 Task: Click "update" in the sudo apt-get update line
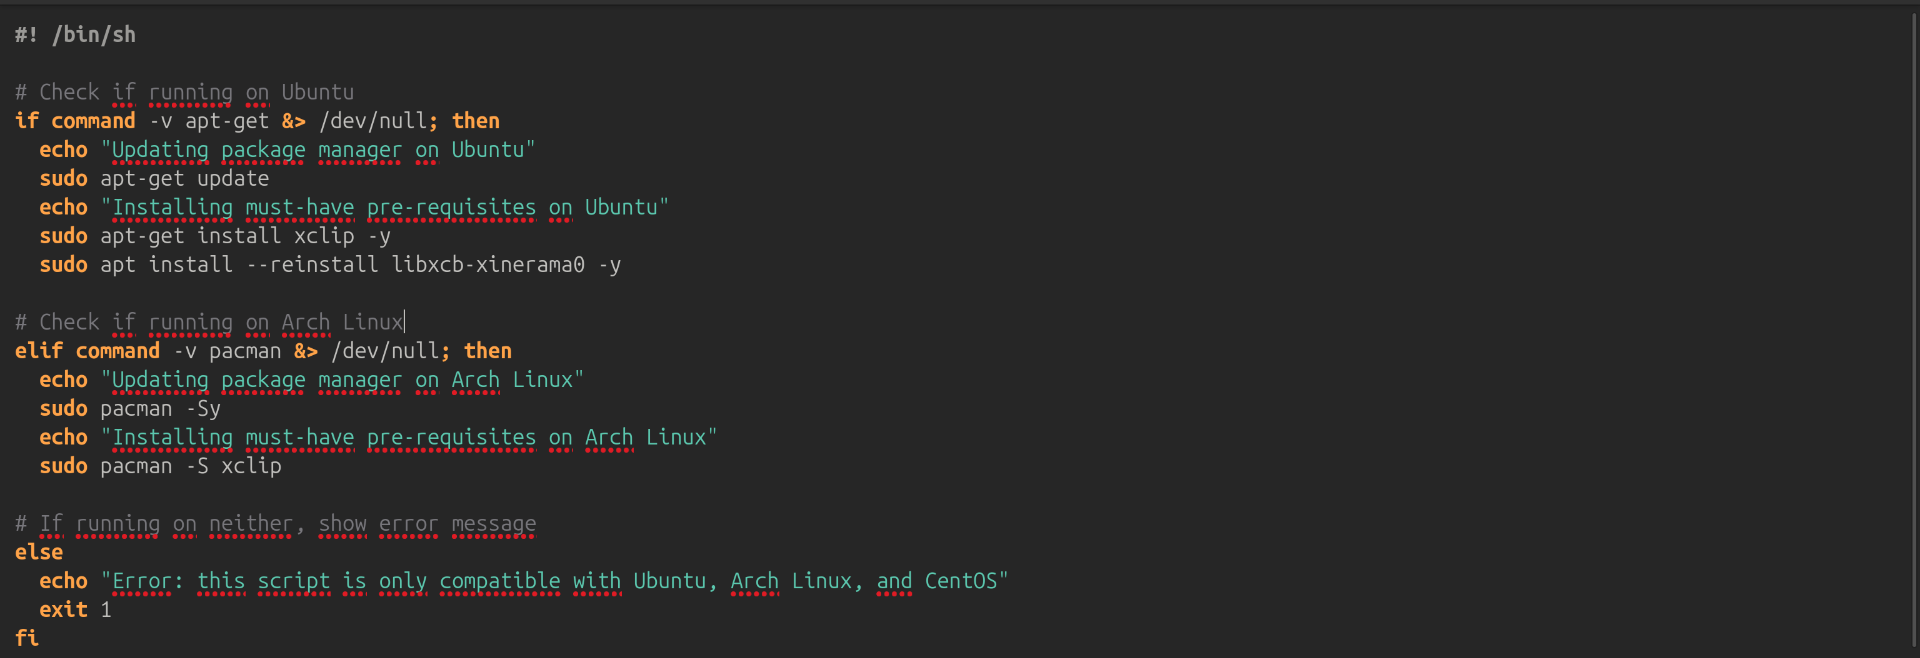(x=233, y=179)
